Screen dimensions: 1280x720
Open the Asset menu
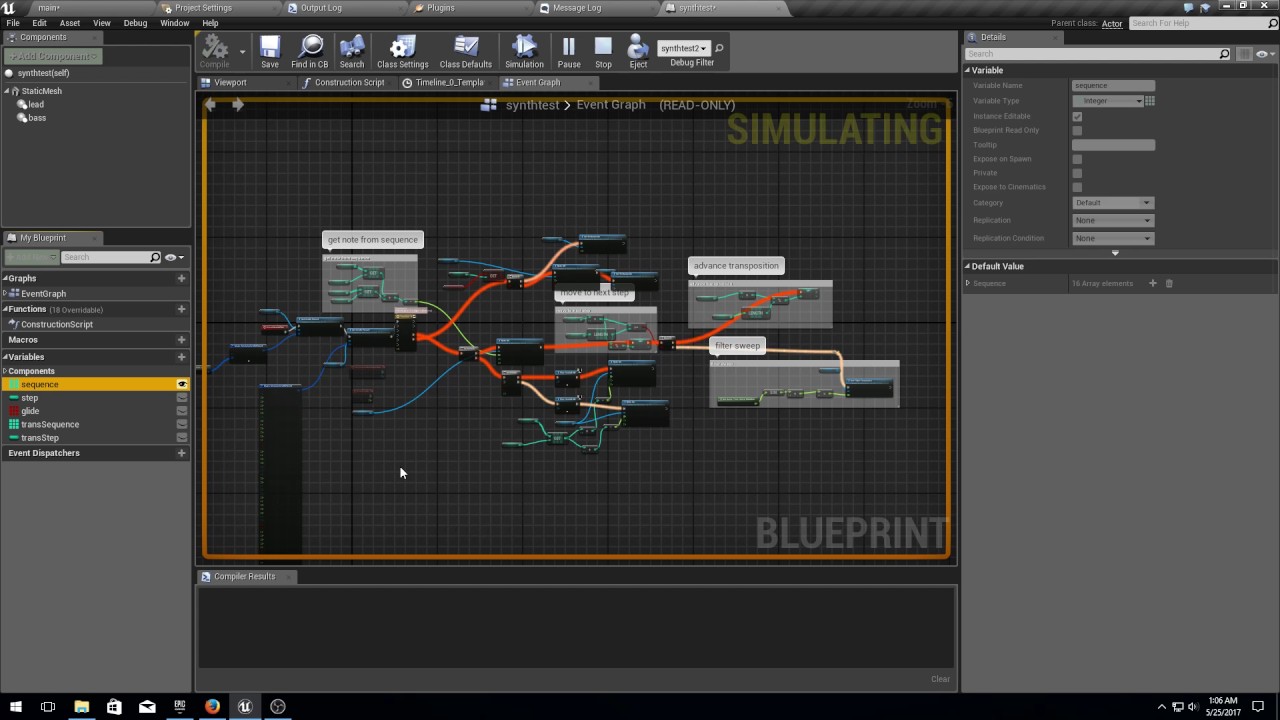(70, 23)
